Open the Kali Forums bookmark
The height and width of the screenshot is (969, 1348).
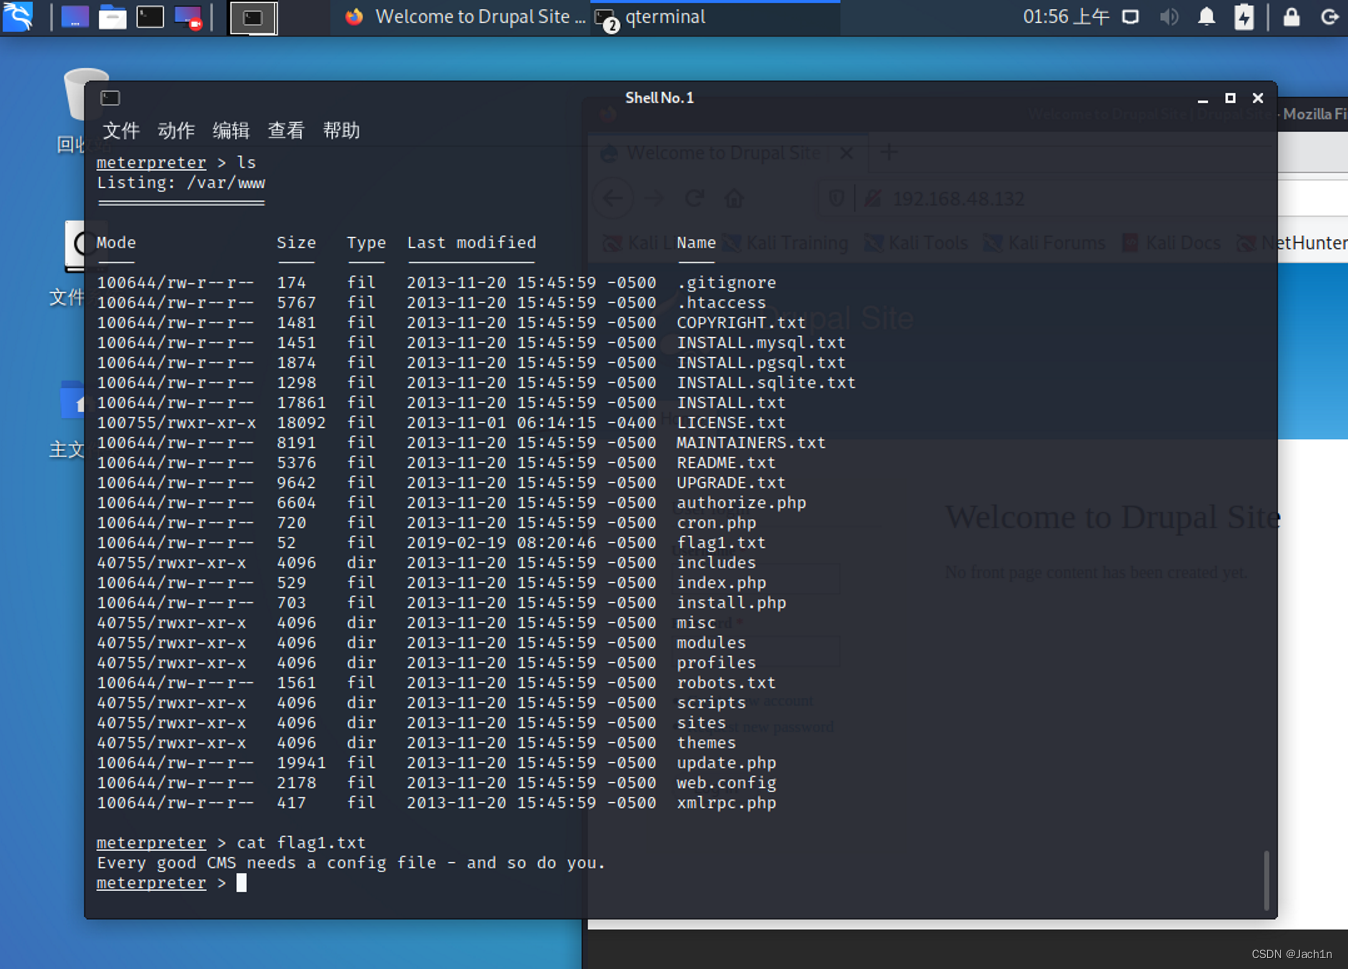[x=1045, y=243]
